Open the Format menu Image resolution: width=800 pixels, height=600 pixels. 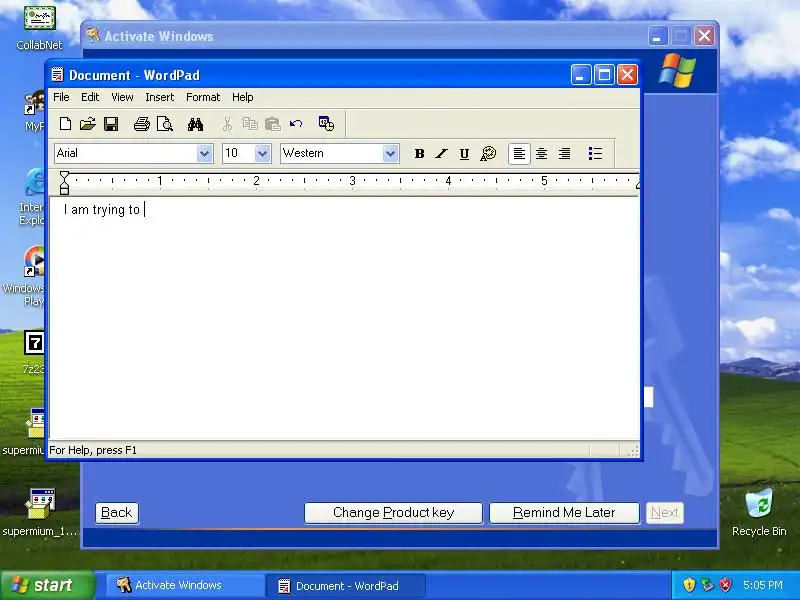(x=203, y=97)
